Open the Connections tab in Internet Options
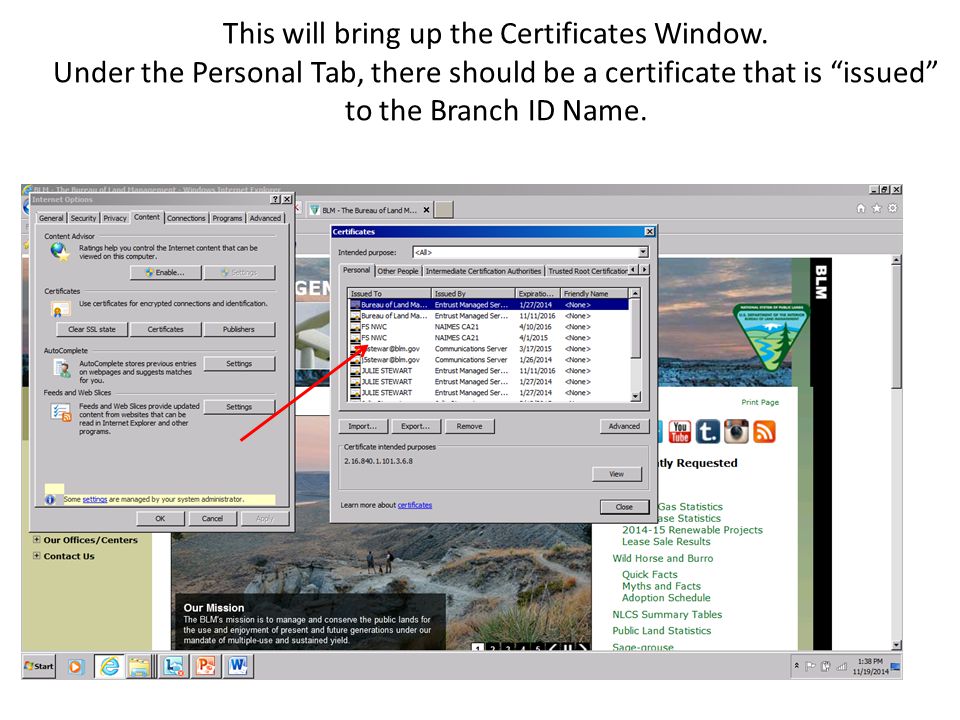 coord(186,218)
